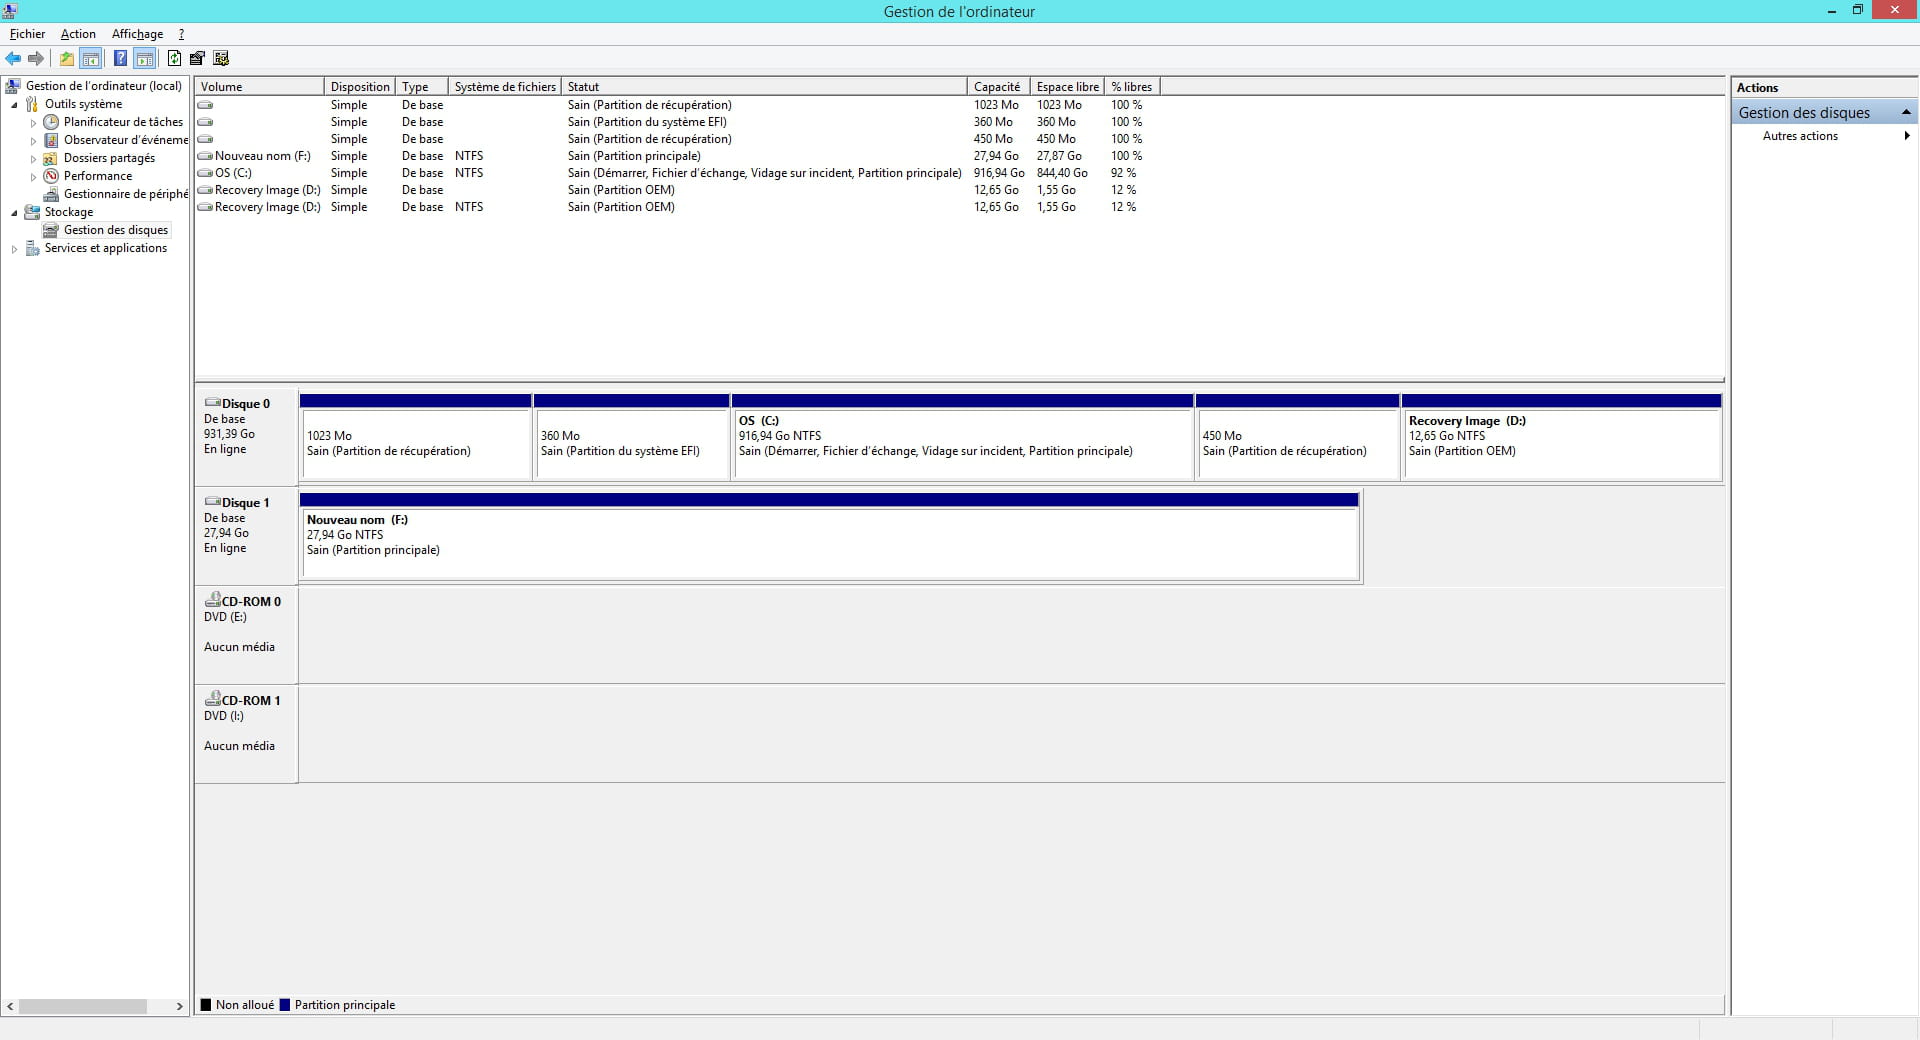Select Recovery Image (D:) partition block on Disque 0

click(1561, 437)
